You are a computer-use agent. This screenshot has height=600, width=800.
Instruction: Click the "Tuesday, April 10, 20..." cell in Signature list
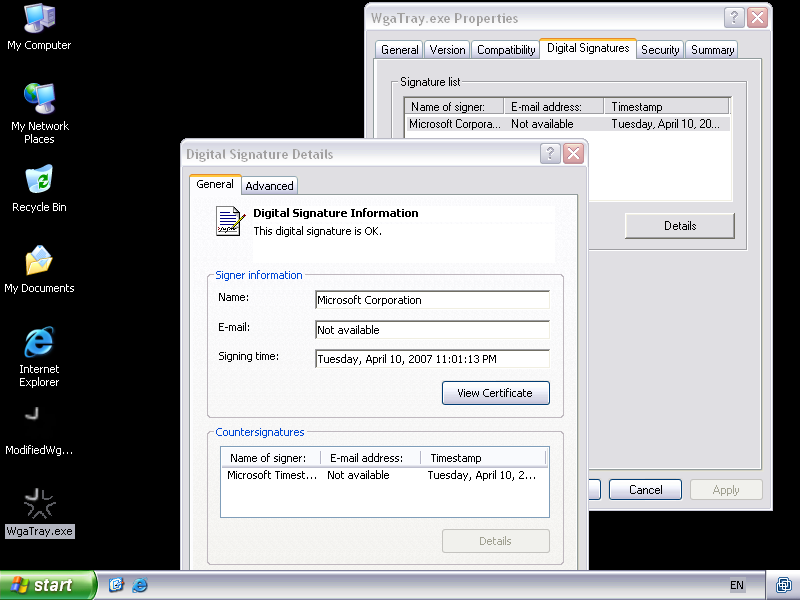tap(665, 124)
